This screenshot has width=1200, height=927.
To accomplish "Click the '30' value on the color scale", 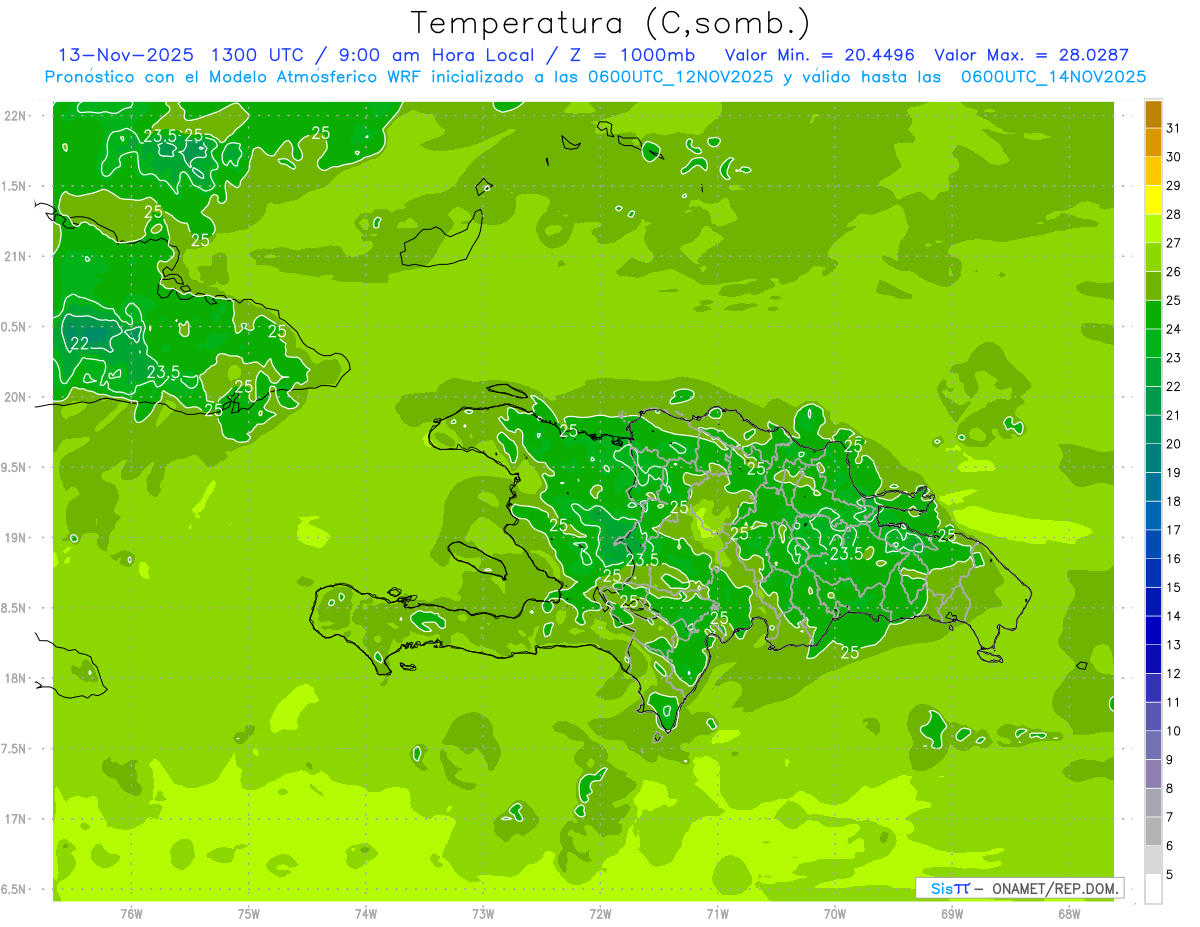I will pos(1174,157).
